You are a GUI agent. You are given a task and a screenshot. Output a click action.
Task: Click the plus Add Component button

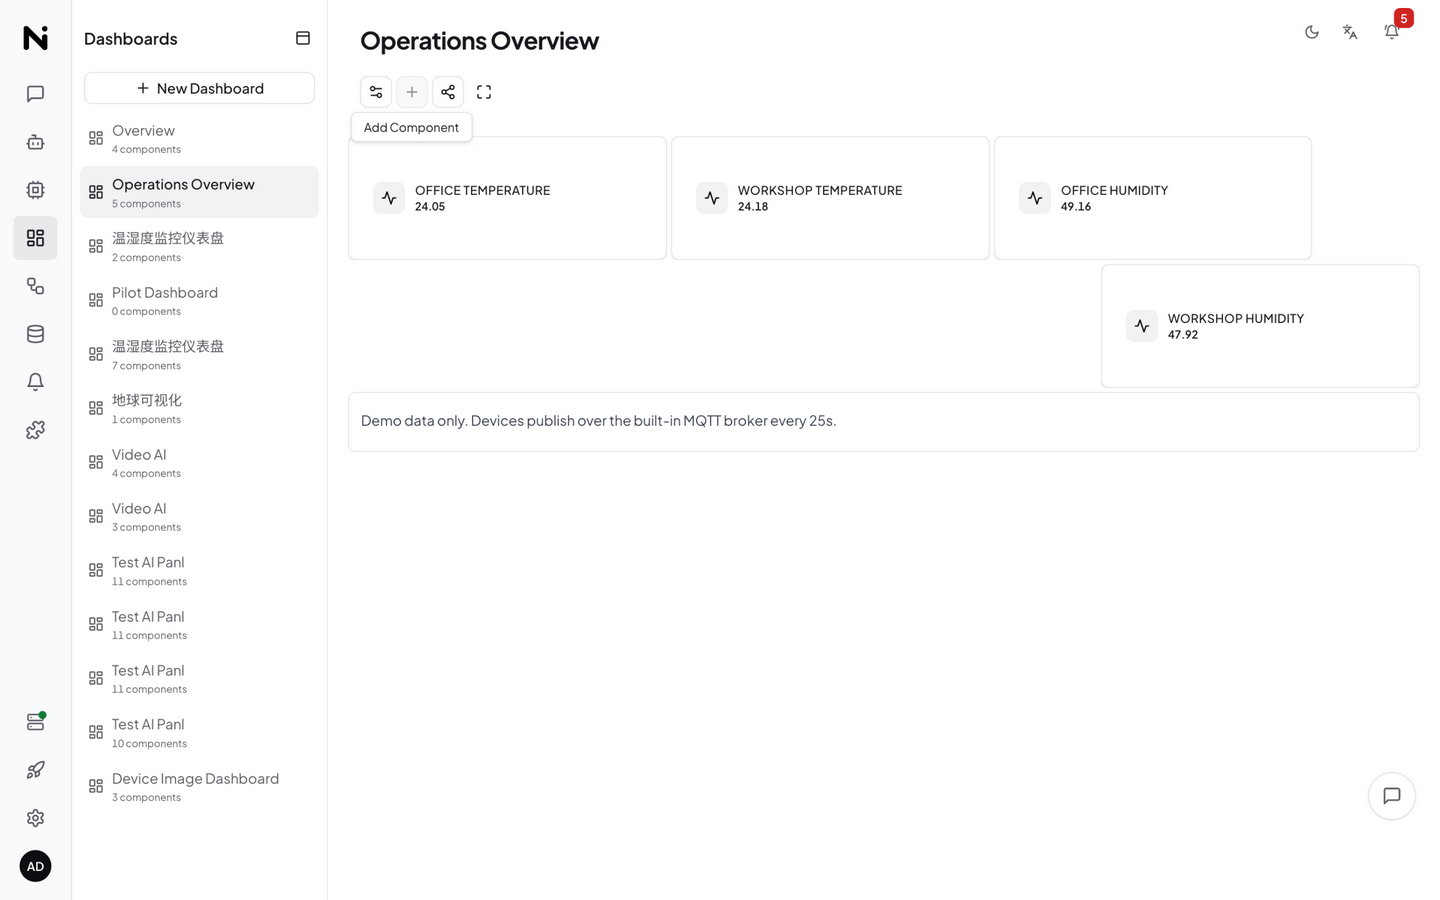pos(412,92)
